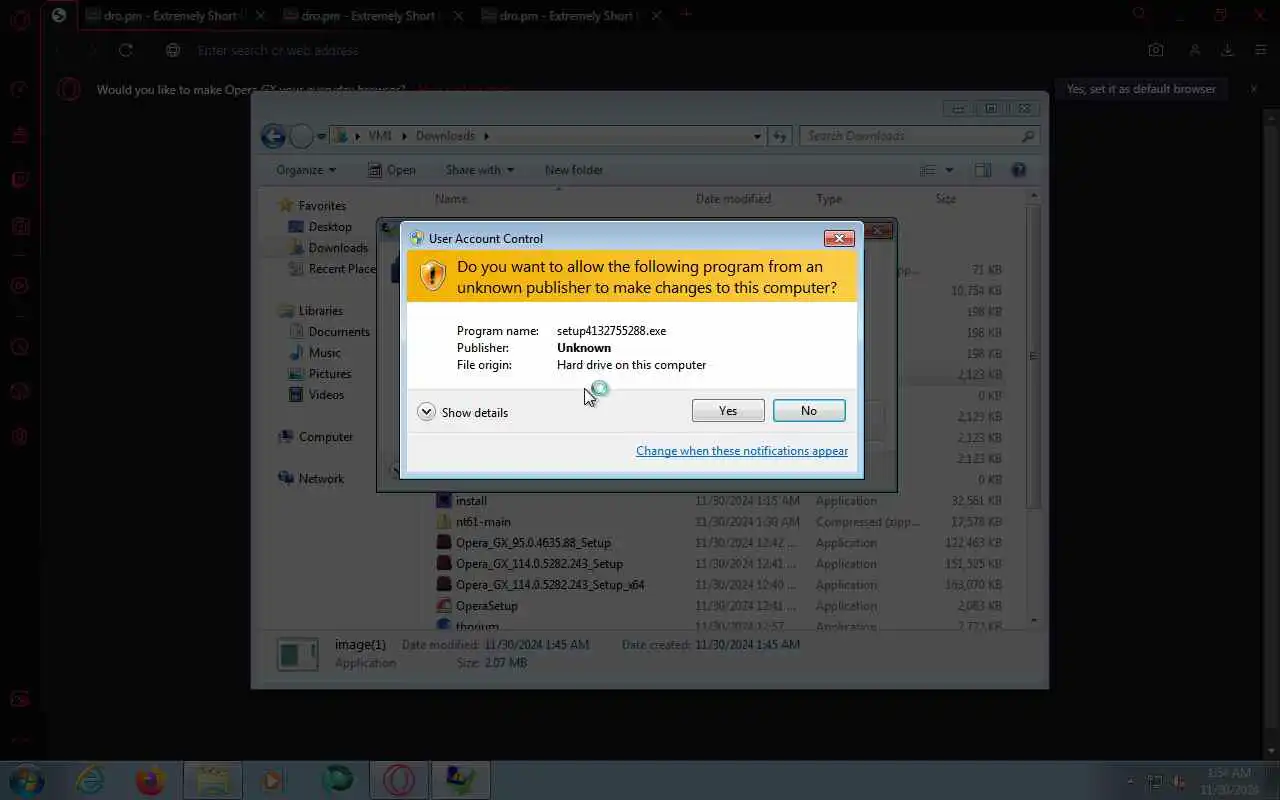Switch to the Speed Dial globe tab
Viewport: 1280px width, 800px height.
59,15
